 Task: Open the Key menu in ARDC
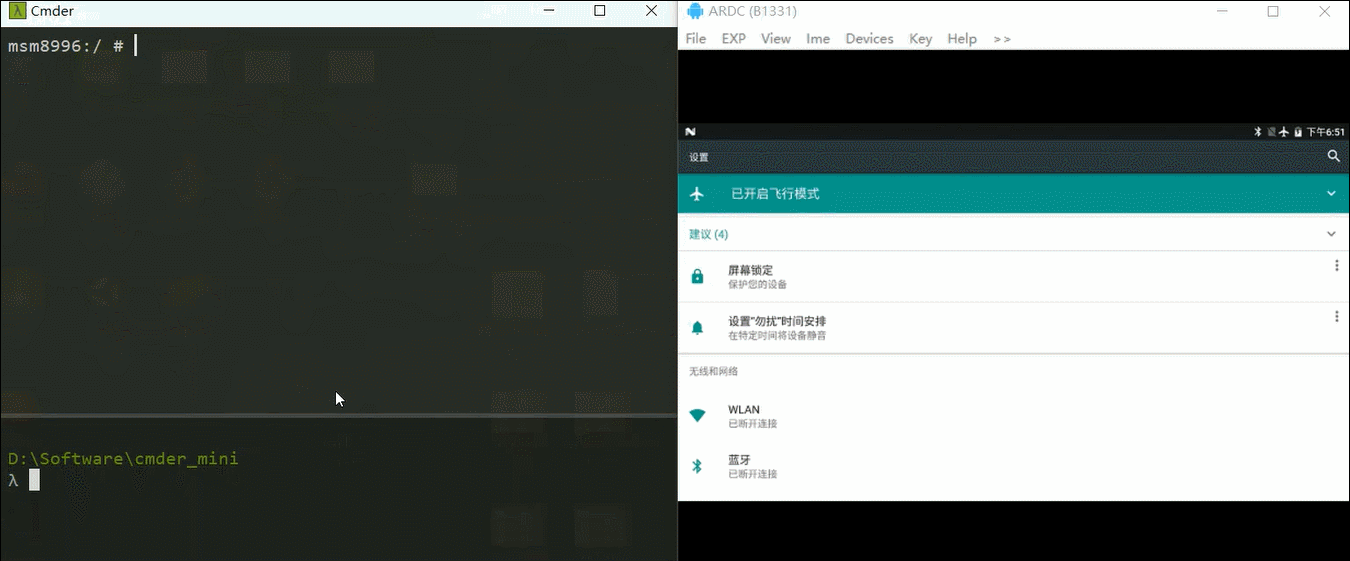pos(921,38)
